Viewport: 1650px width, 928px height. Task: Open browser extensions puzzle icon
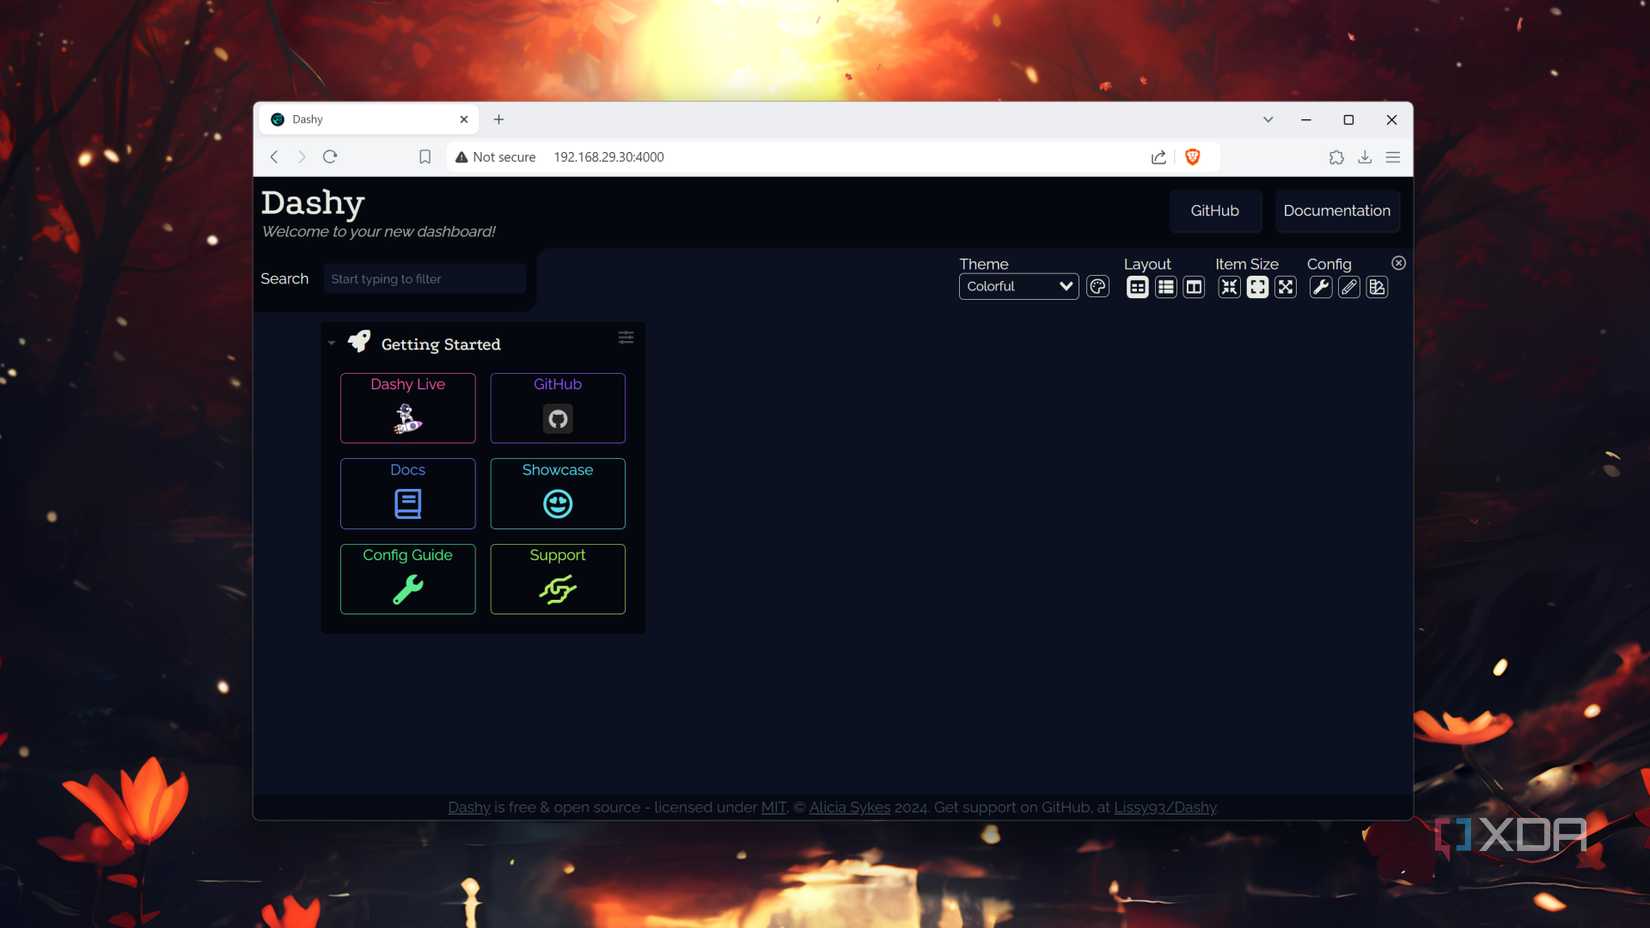click(x=1336, y=157)
